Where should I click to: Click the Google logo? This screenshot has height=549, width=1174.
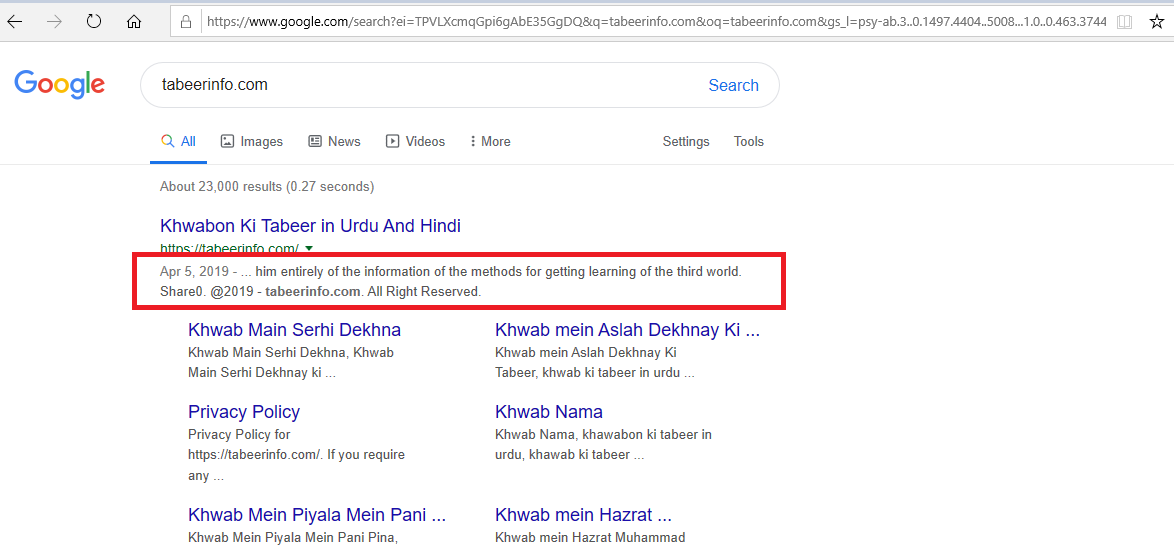click(x=59, y=85)
